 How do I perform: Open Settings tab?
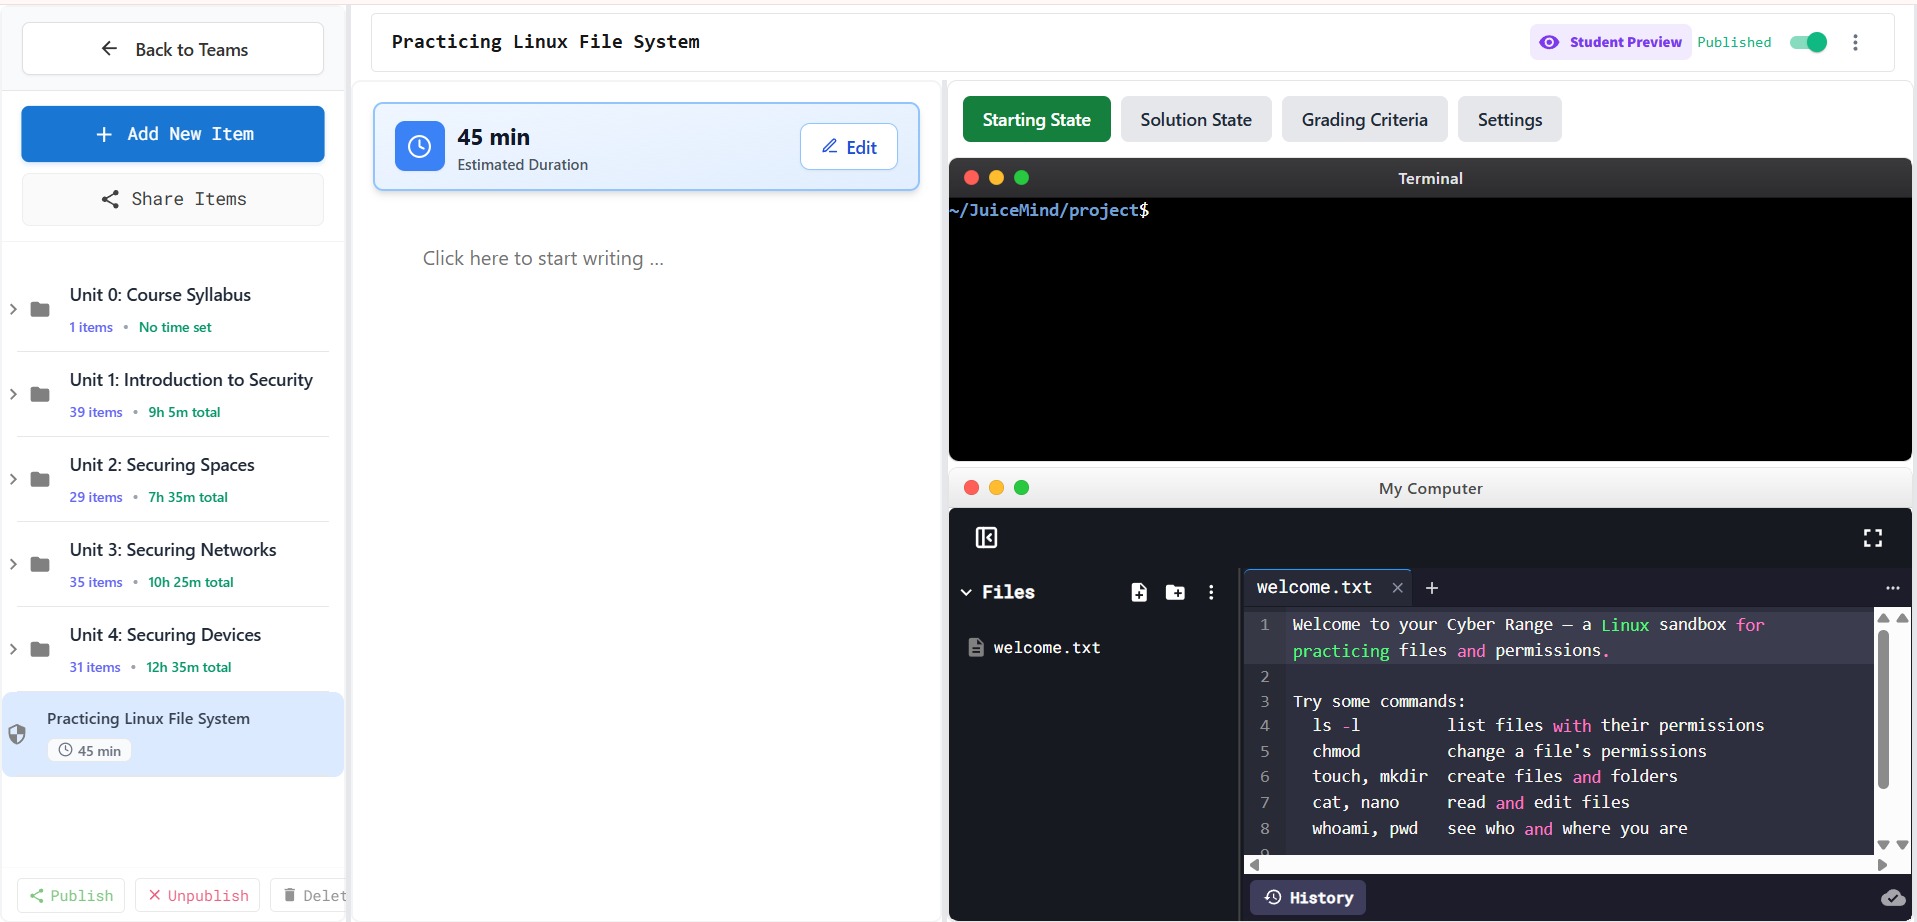(x=1509, y=119)
